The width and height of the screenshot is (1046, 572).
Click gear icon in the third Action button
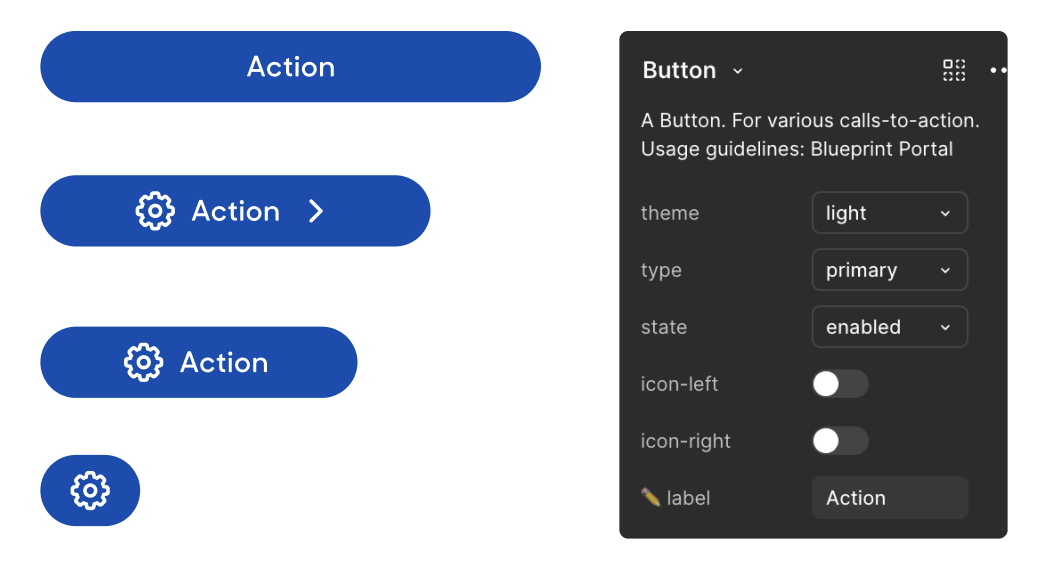[x=143, y=362]
